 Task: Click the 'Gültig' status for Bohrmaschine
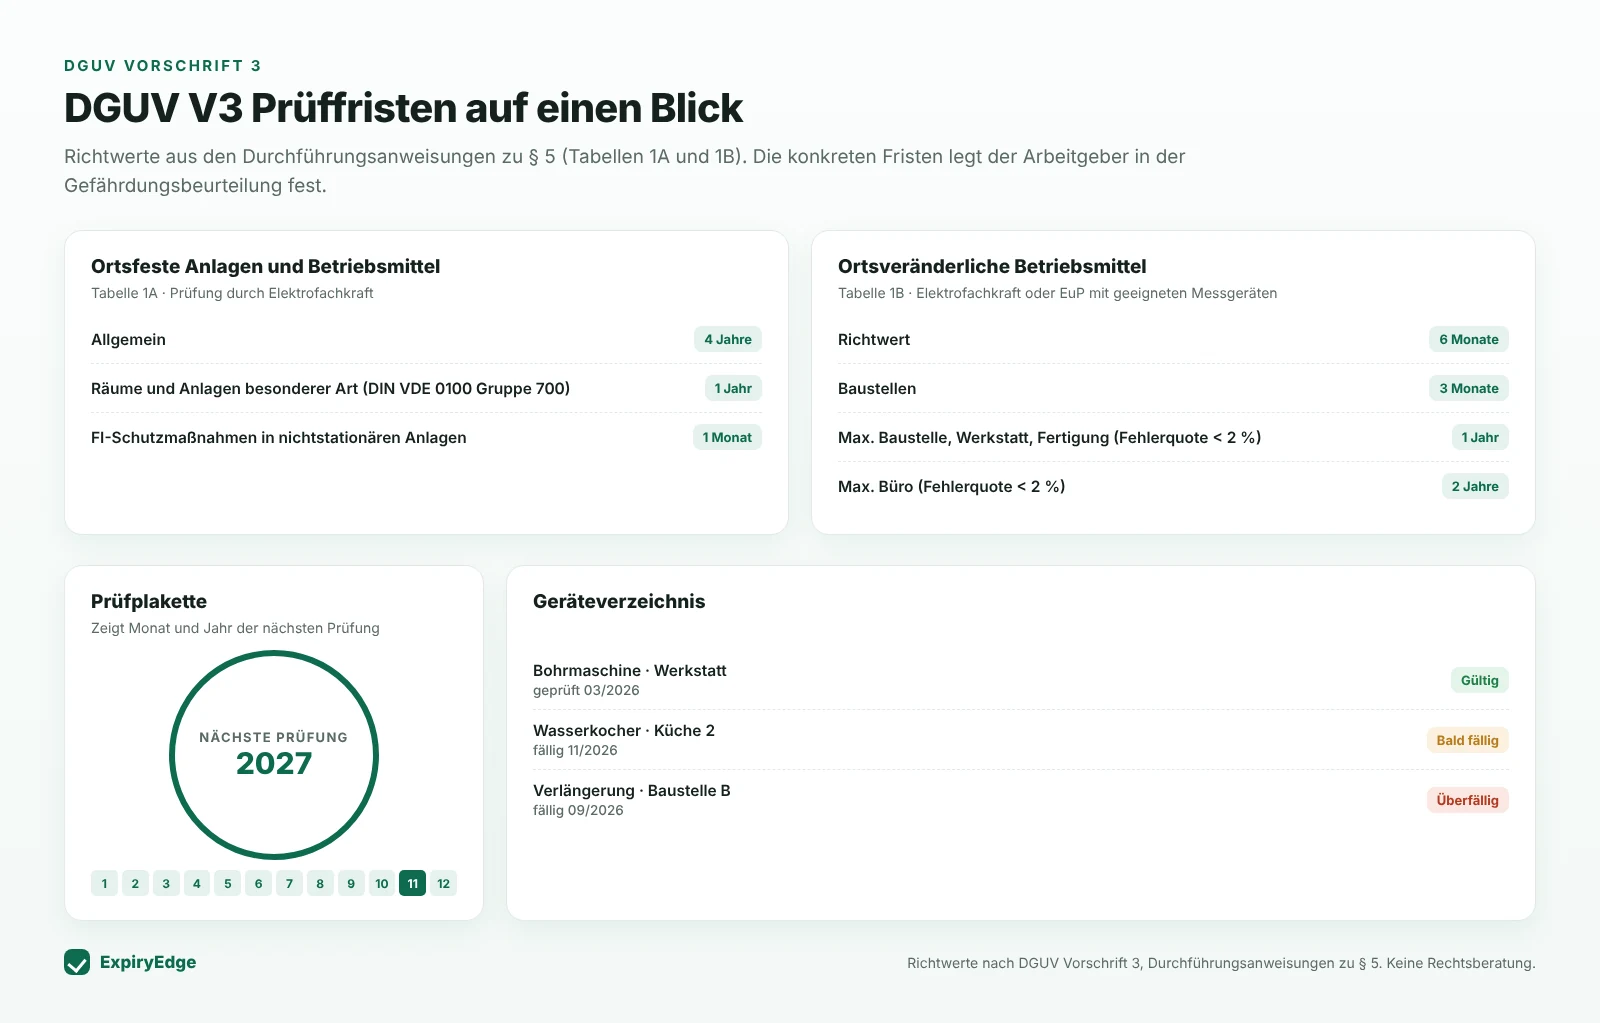(x=1480, y=680)
